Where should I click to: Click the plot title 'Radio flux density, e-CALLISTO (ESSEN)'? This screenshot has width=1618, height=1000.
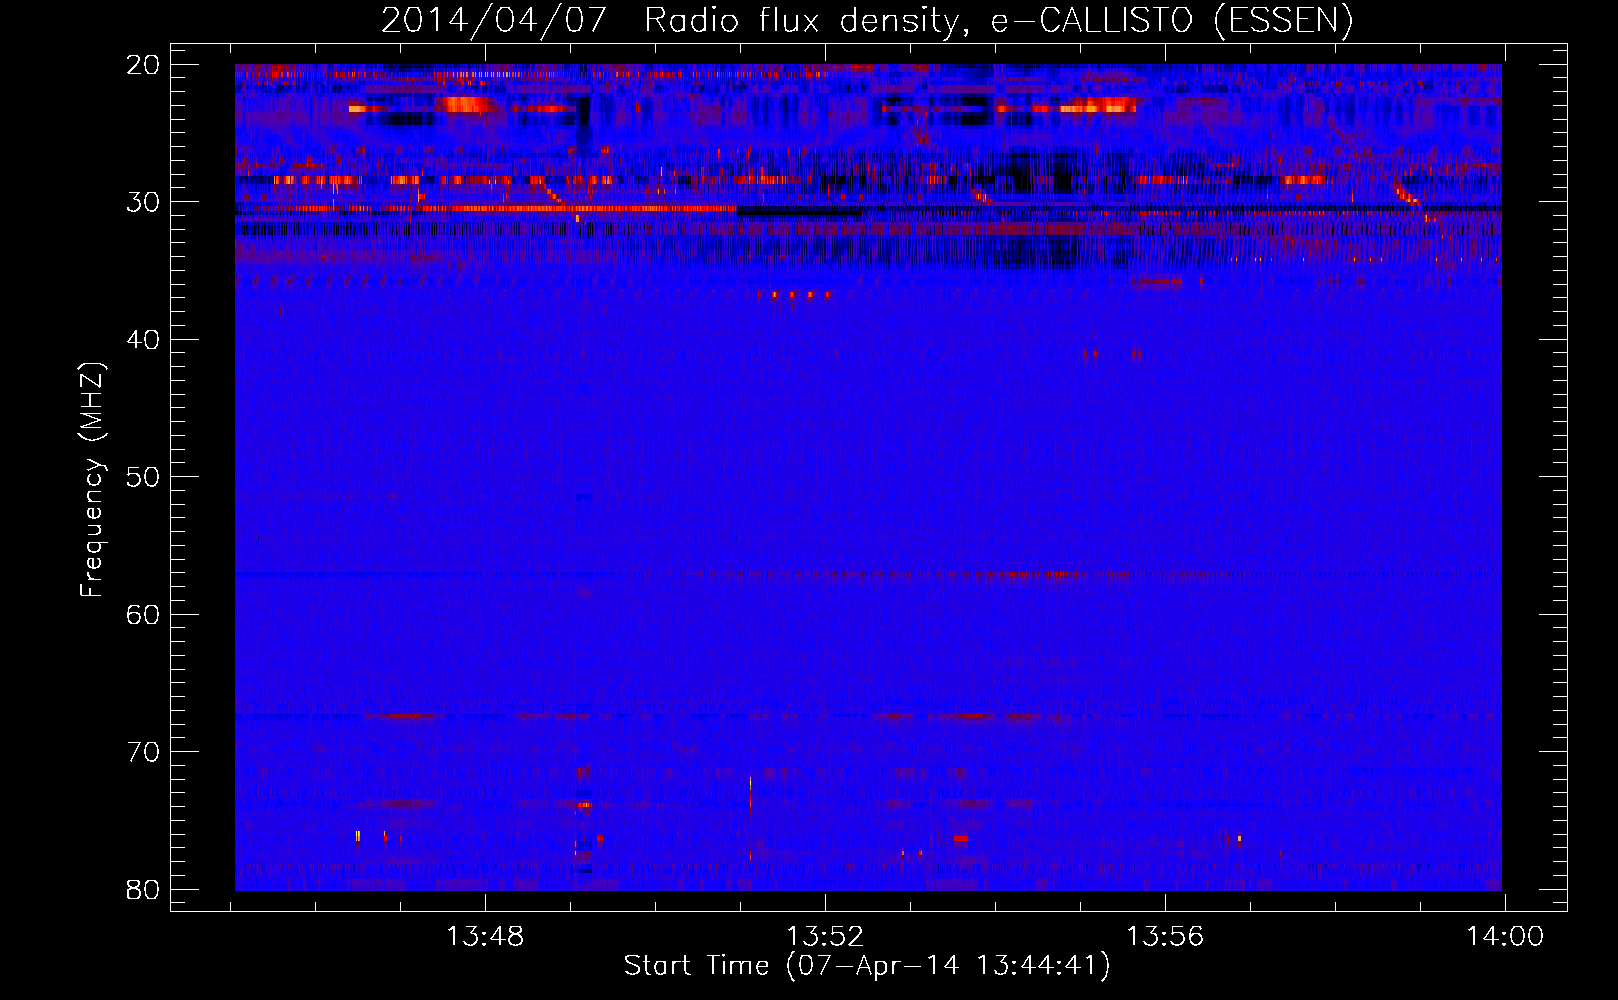[998, 21]
